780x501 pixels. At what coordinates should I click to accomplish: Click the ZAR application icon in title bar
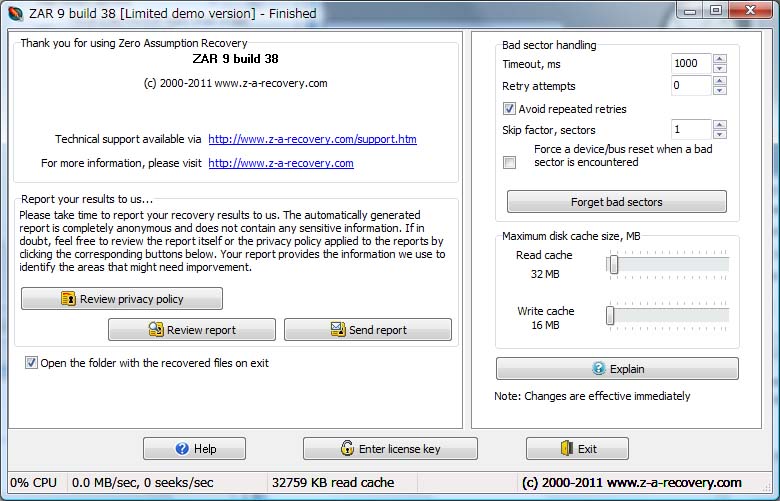click(16, 13)
